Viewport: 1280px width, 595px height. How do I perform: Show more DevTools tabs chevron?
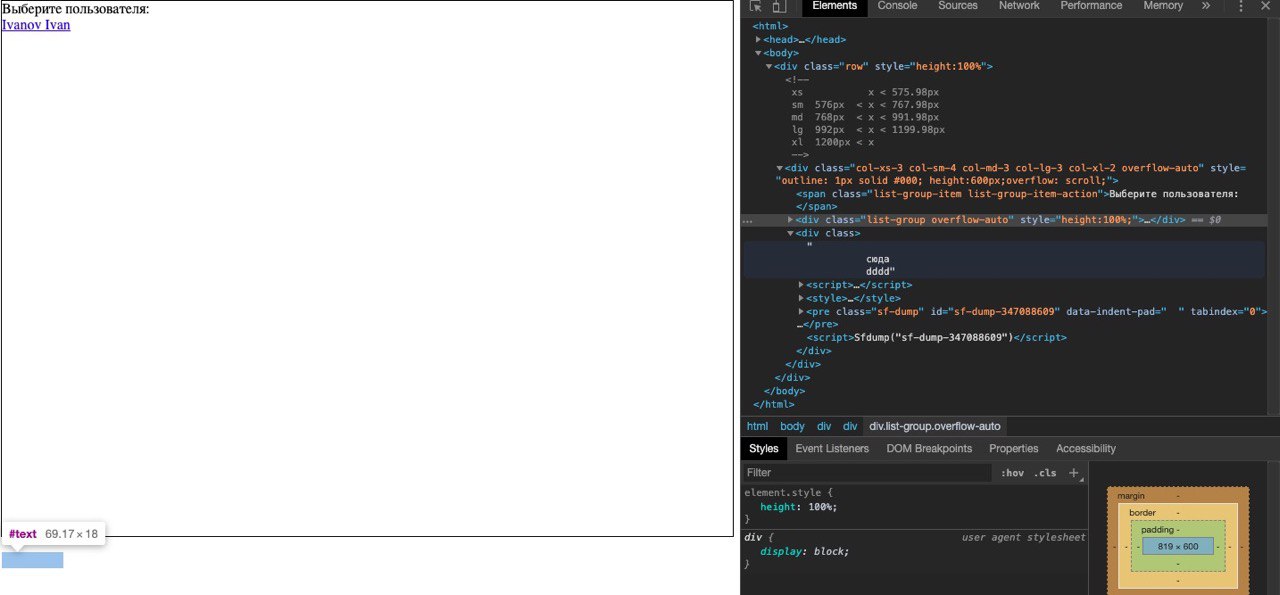pyautogui.click(x=1206, y=6)
